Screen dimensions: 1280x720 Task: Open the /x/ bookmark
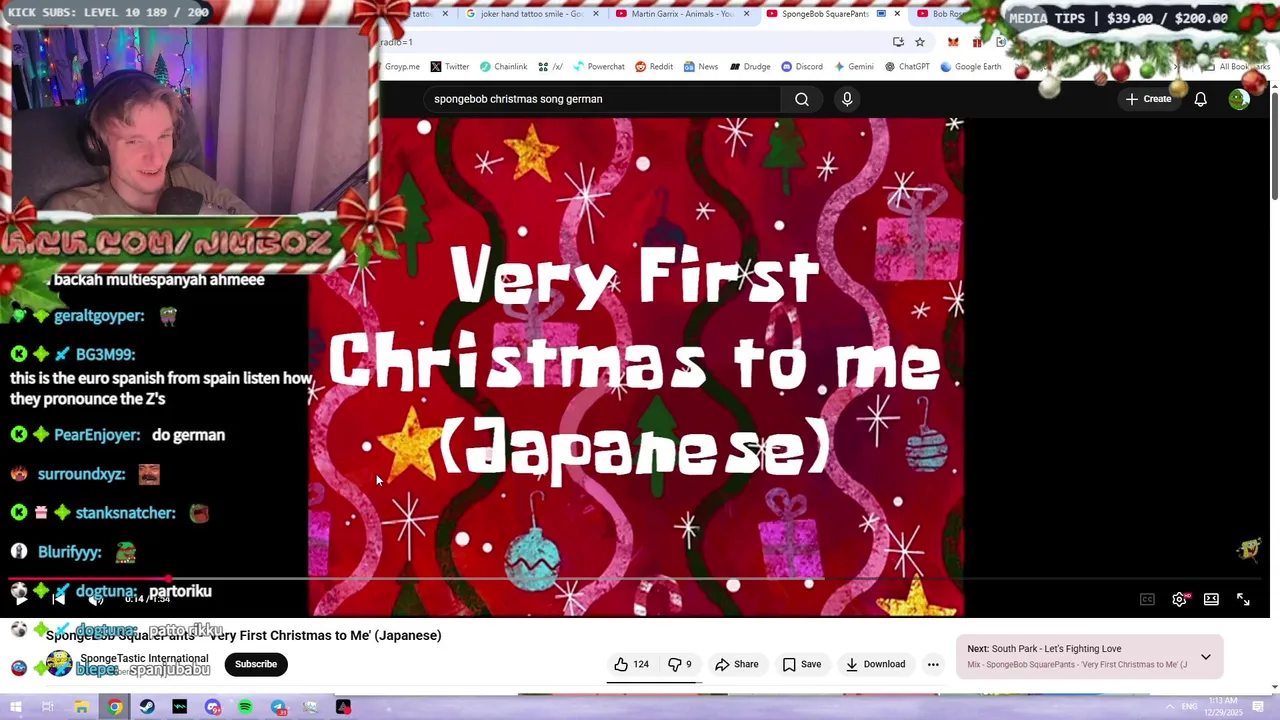pos(550,67)
